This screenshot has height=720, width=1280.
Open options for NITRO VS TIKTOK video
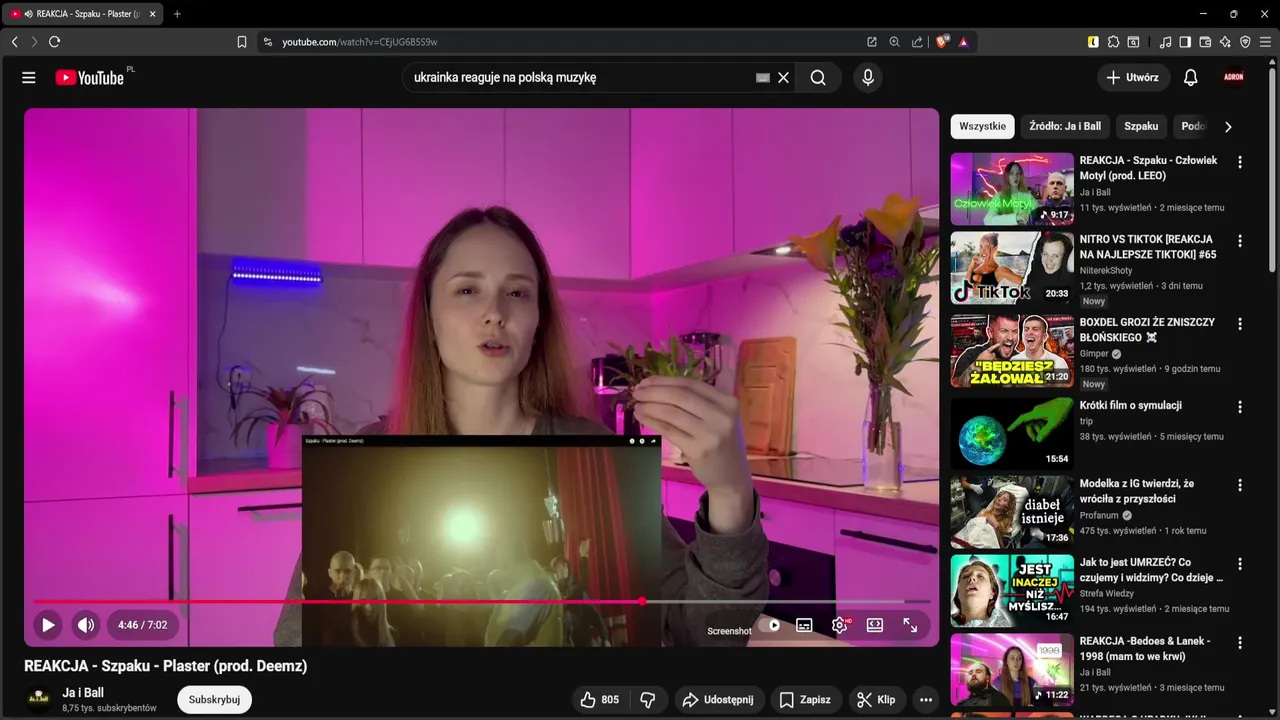[1240, 241]
